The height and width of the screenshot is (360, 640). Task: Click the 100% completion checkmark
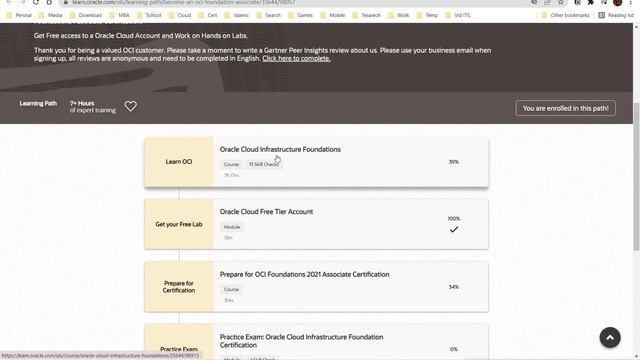pos(454,230)
